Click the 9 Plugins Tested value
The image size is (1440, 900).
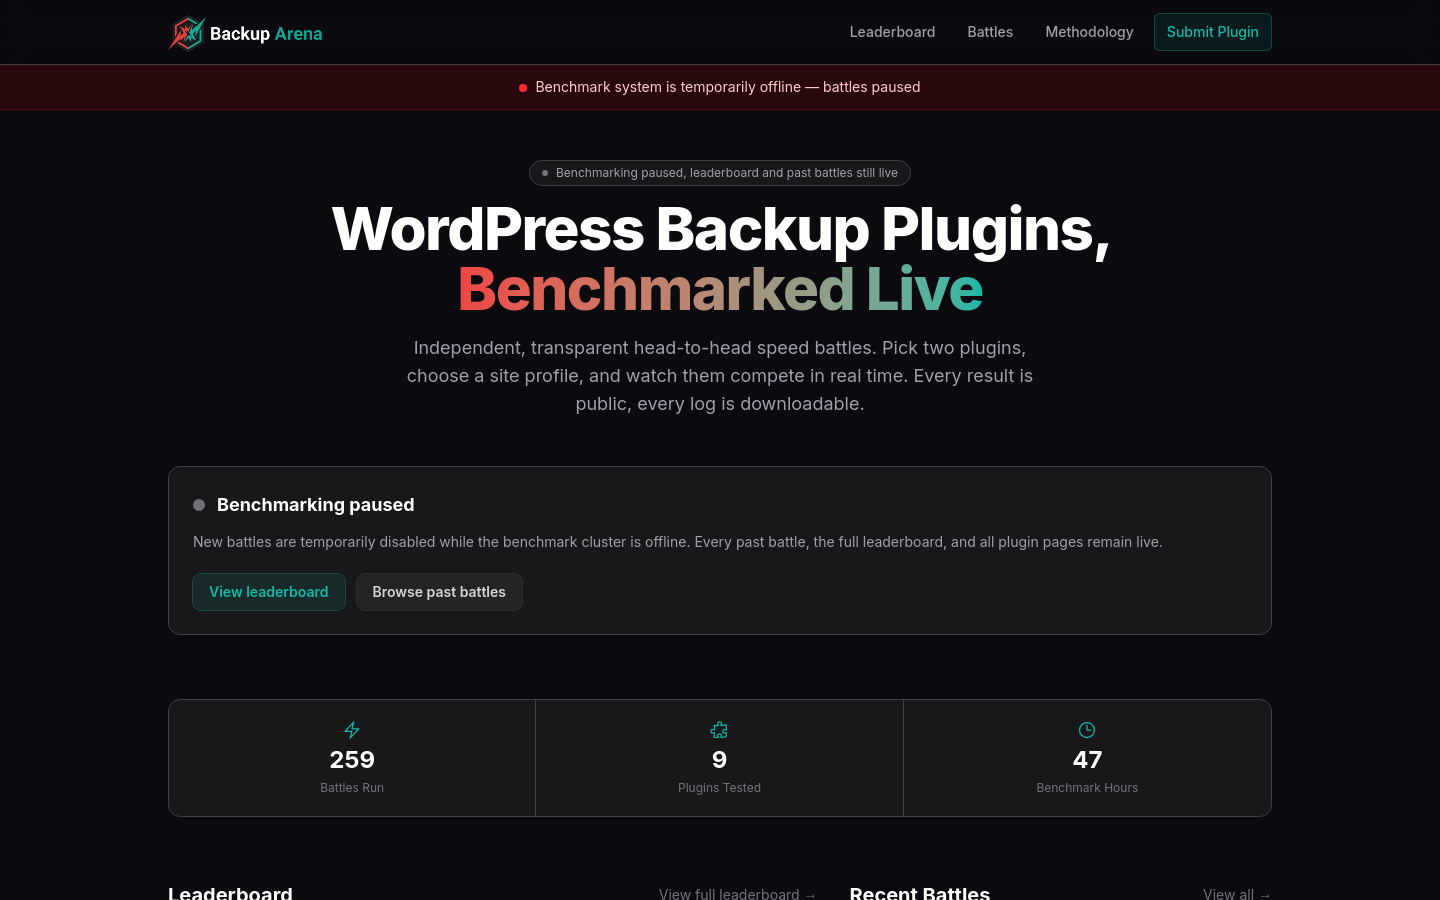[719, 760]
